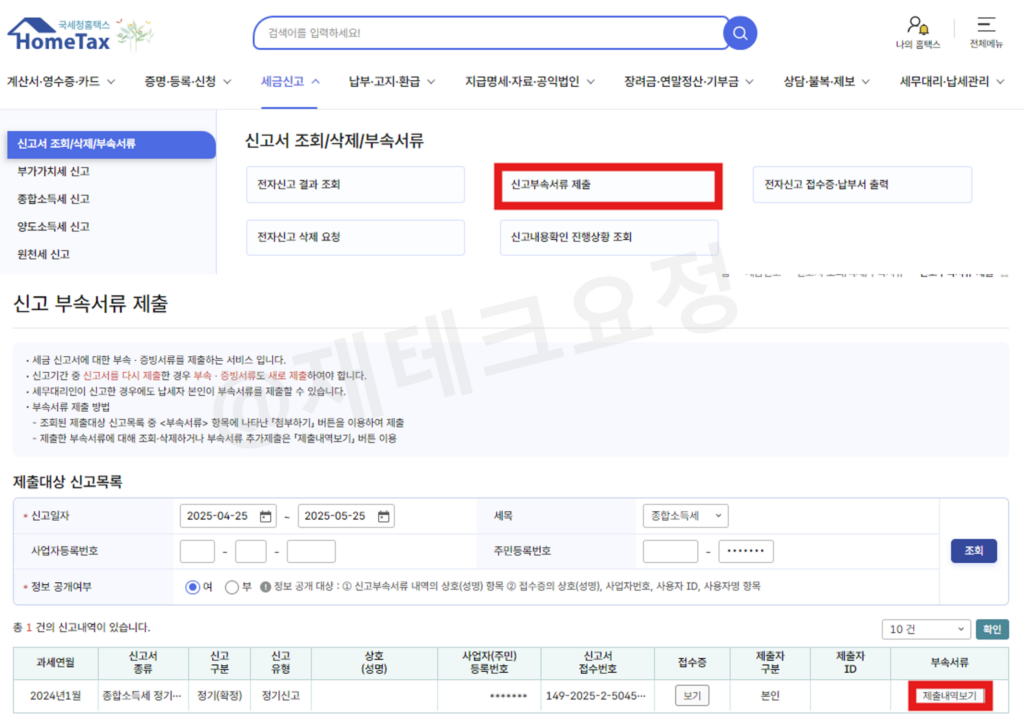
Task: Expand 상담·불복·제보 menu chevron
Action: coord(865,82)
